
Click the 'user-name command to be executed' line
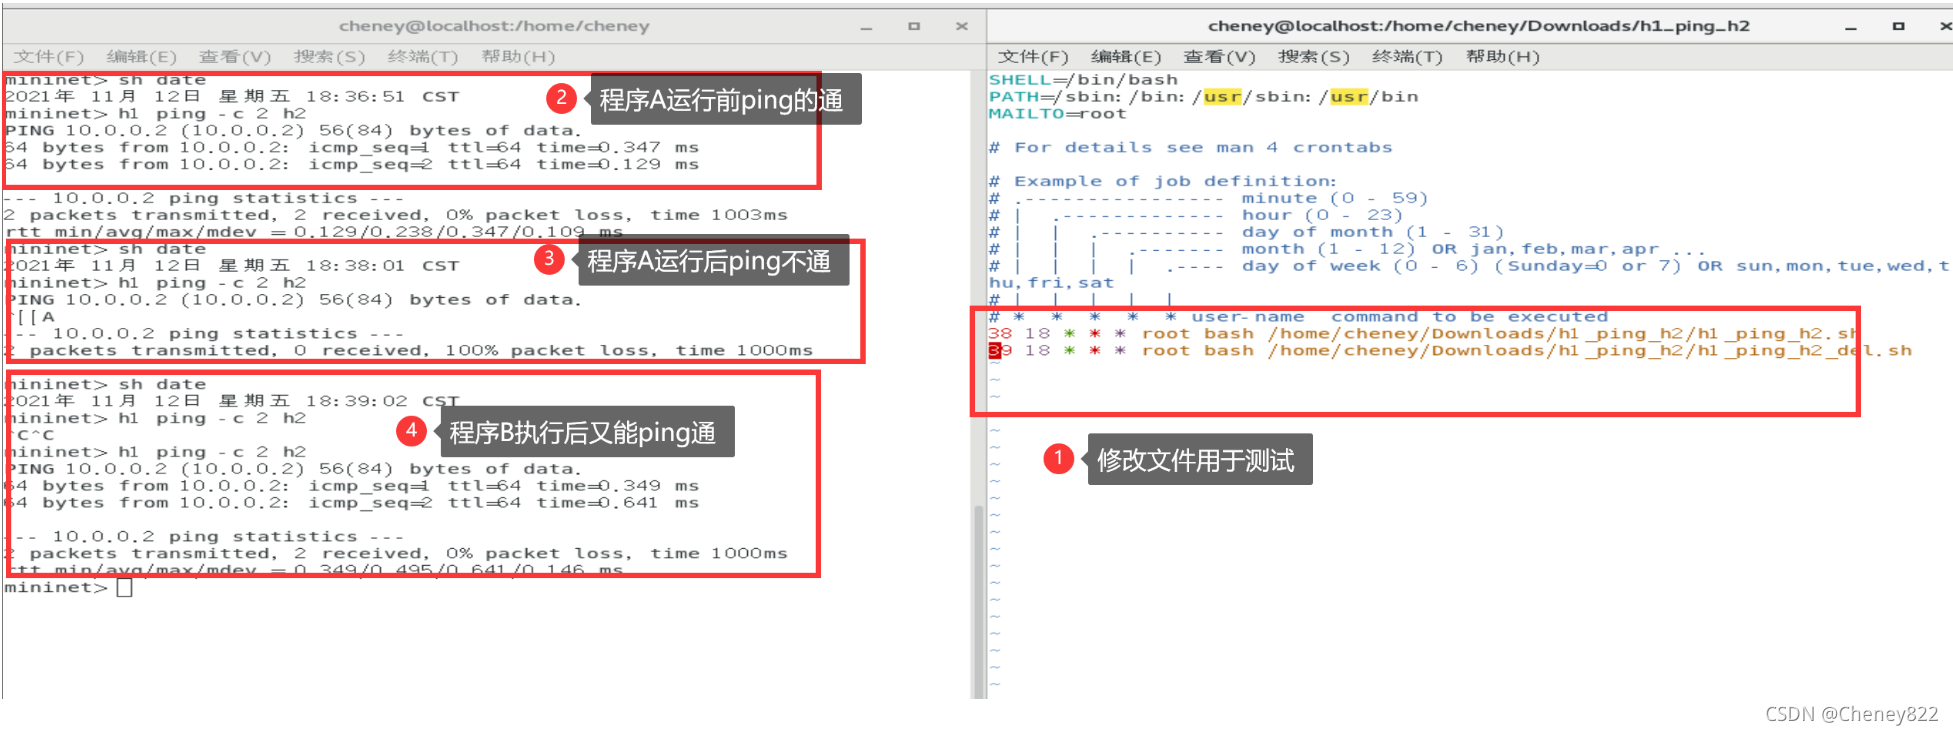tap(1298, 317)
